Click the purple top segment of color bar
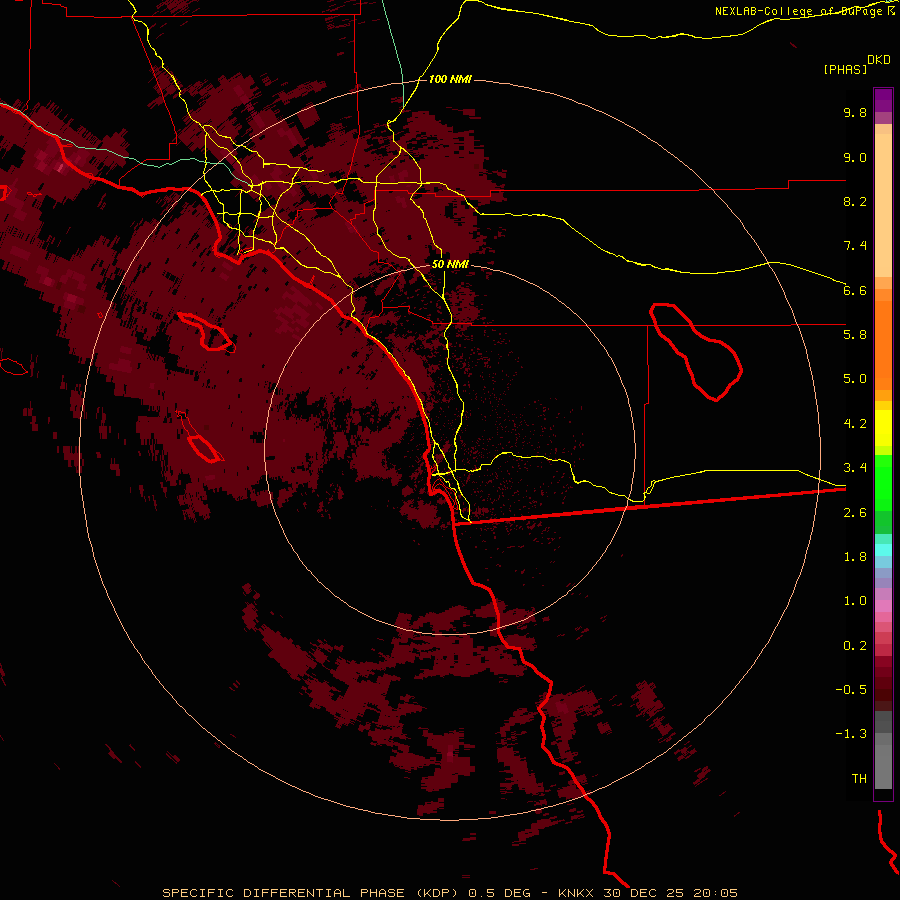900x900 pixels. click(x=883, y=100)
